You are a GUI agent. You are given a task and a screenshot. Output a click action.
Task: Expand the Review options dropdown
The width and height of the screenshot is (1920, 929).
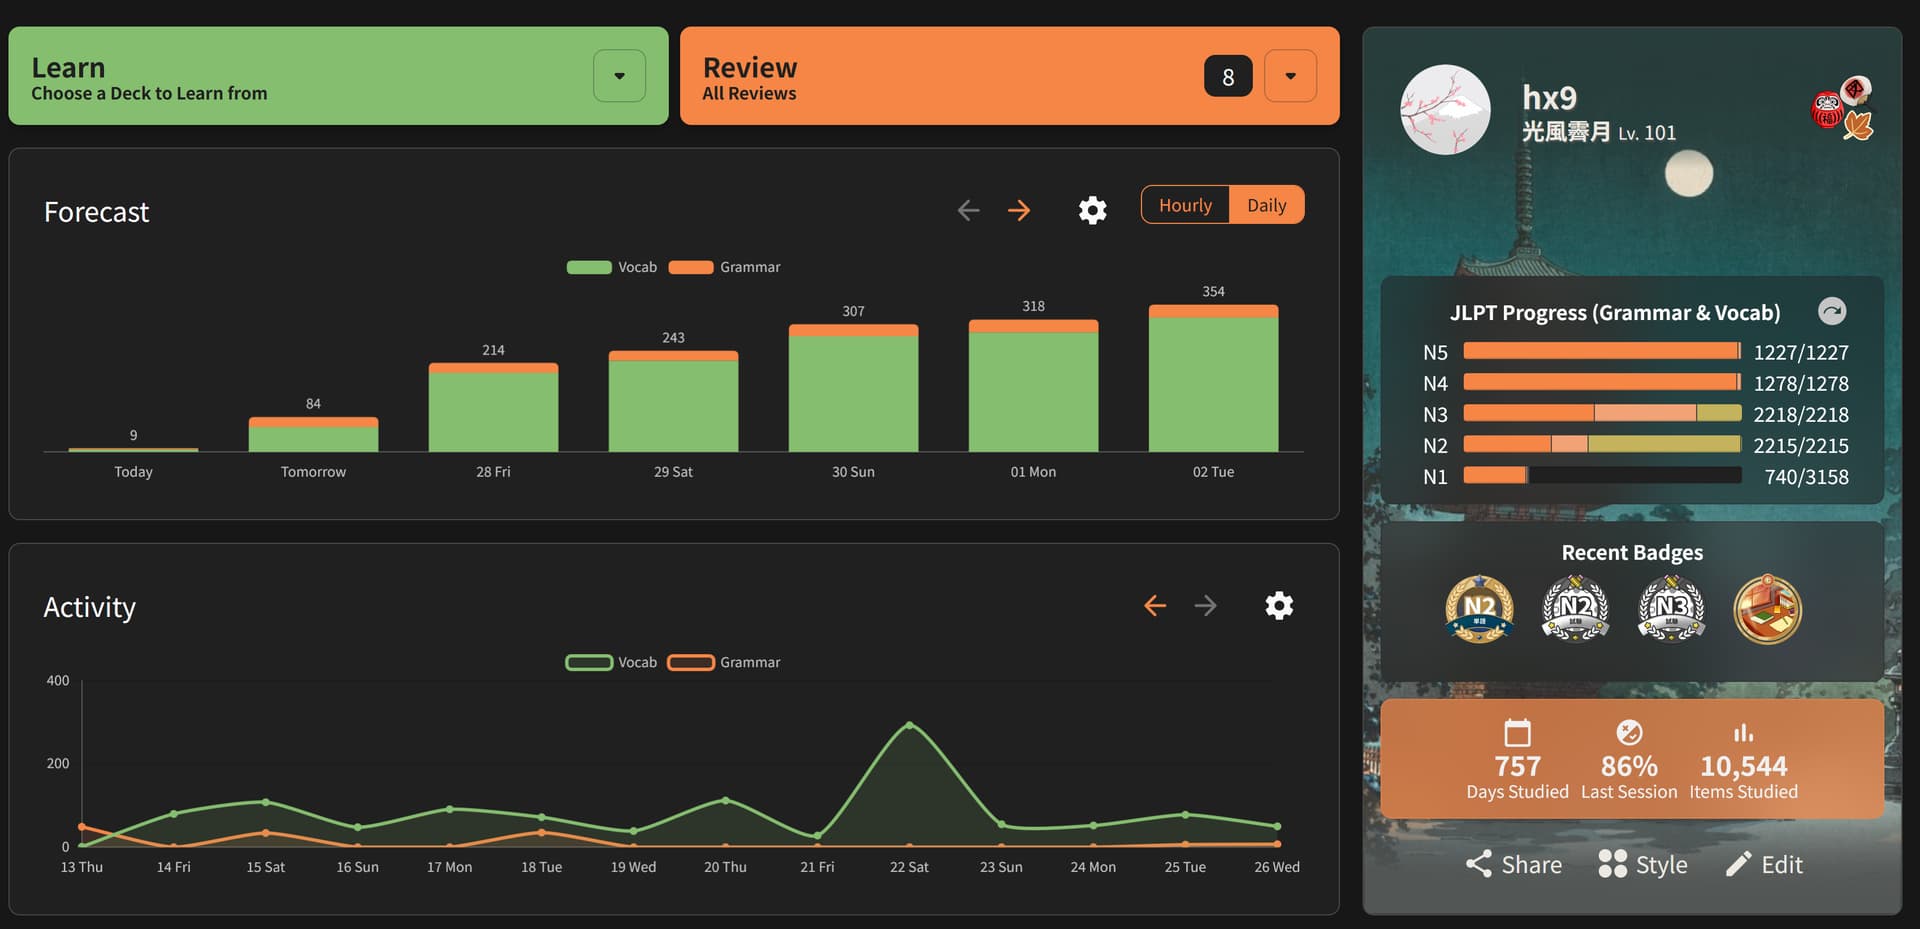(x=1290, y=76)
